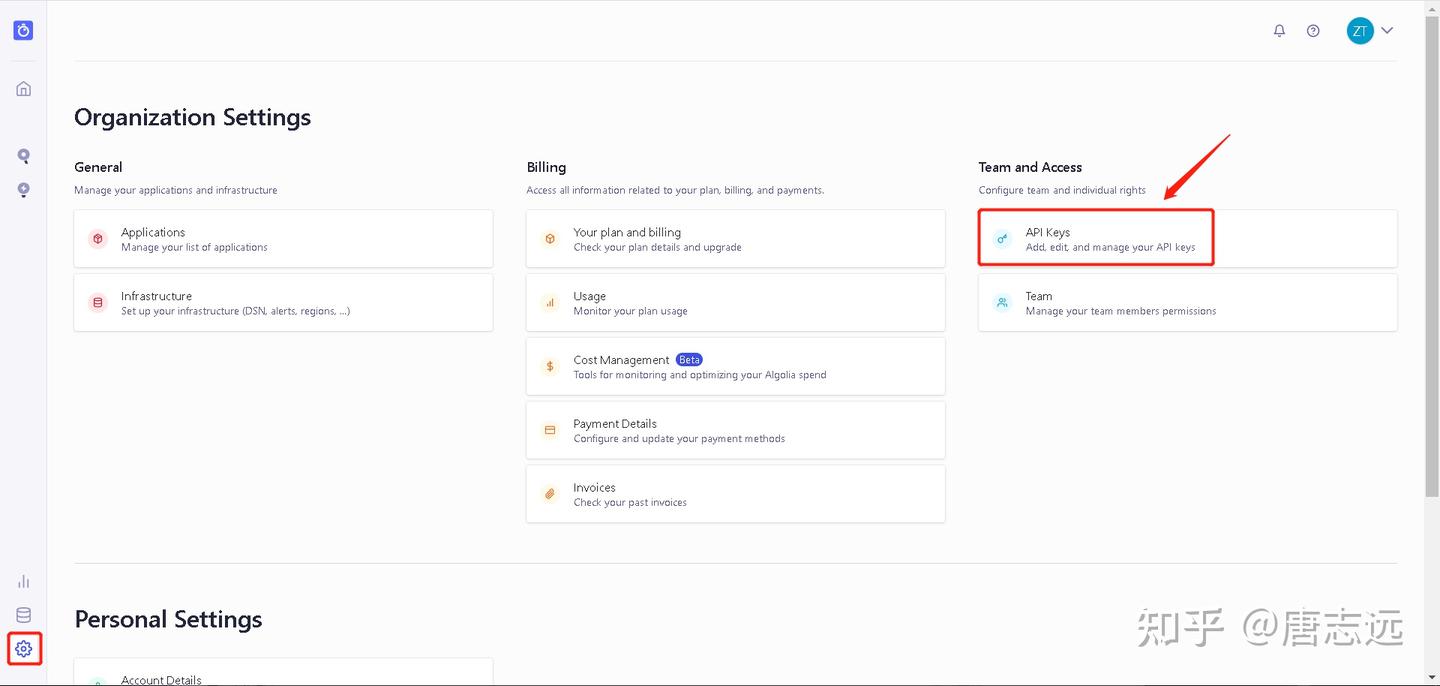
Task: Click the ZT user avatar
Action: coord(1359,31)
